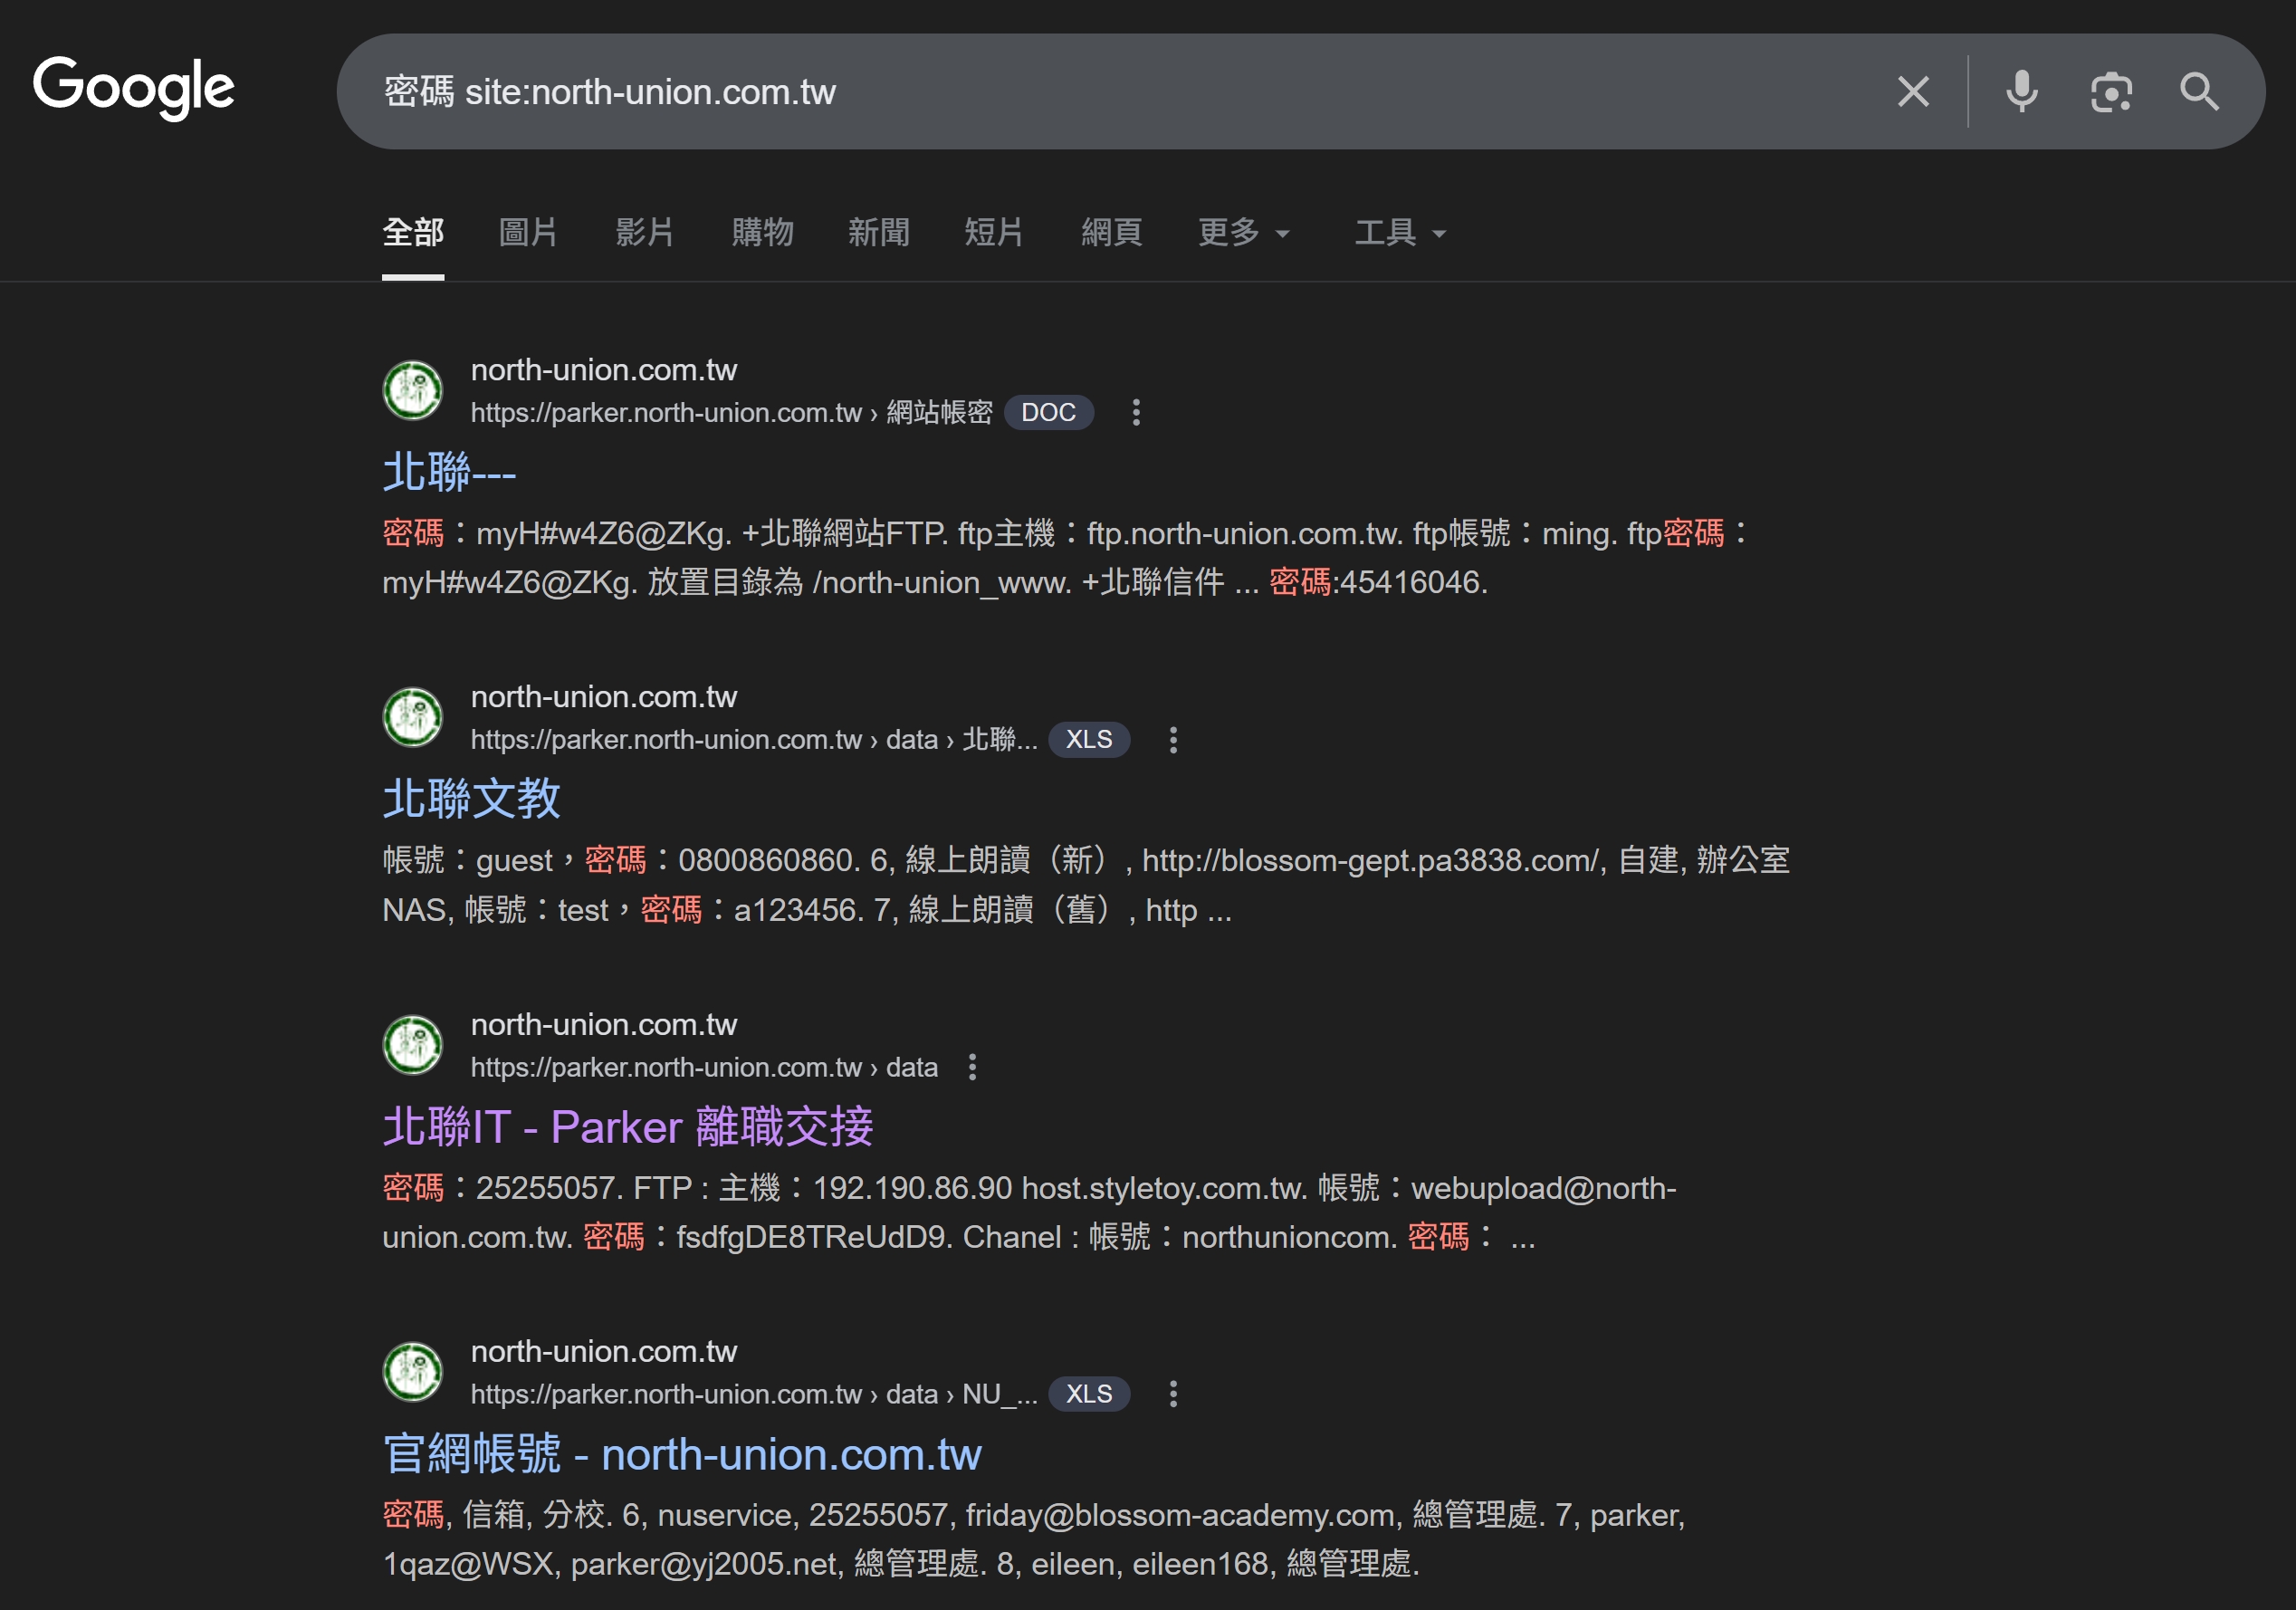
Task: Select the 全部 tab
Action: (413, 232)
